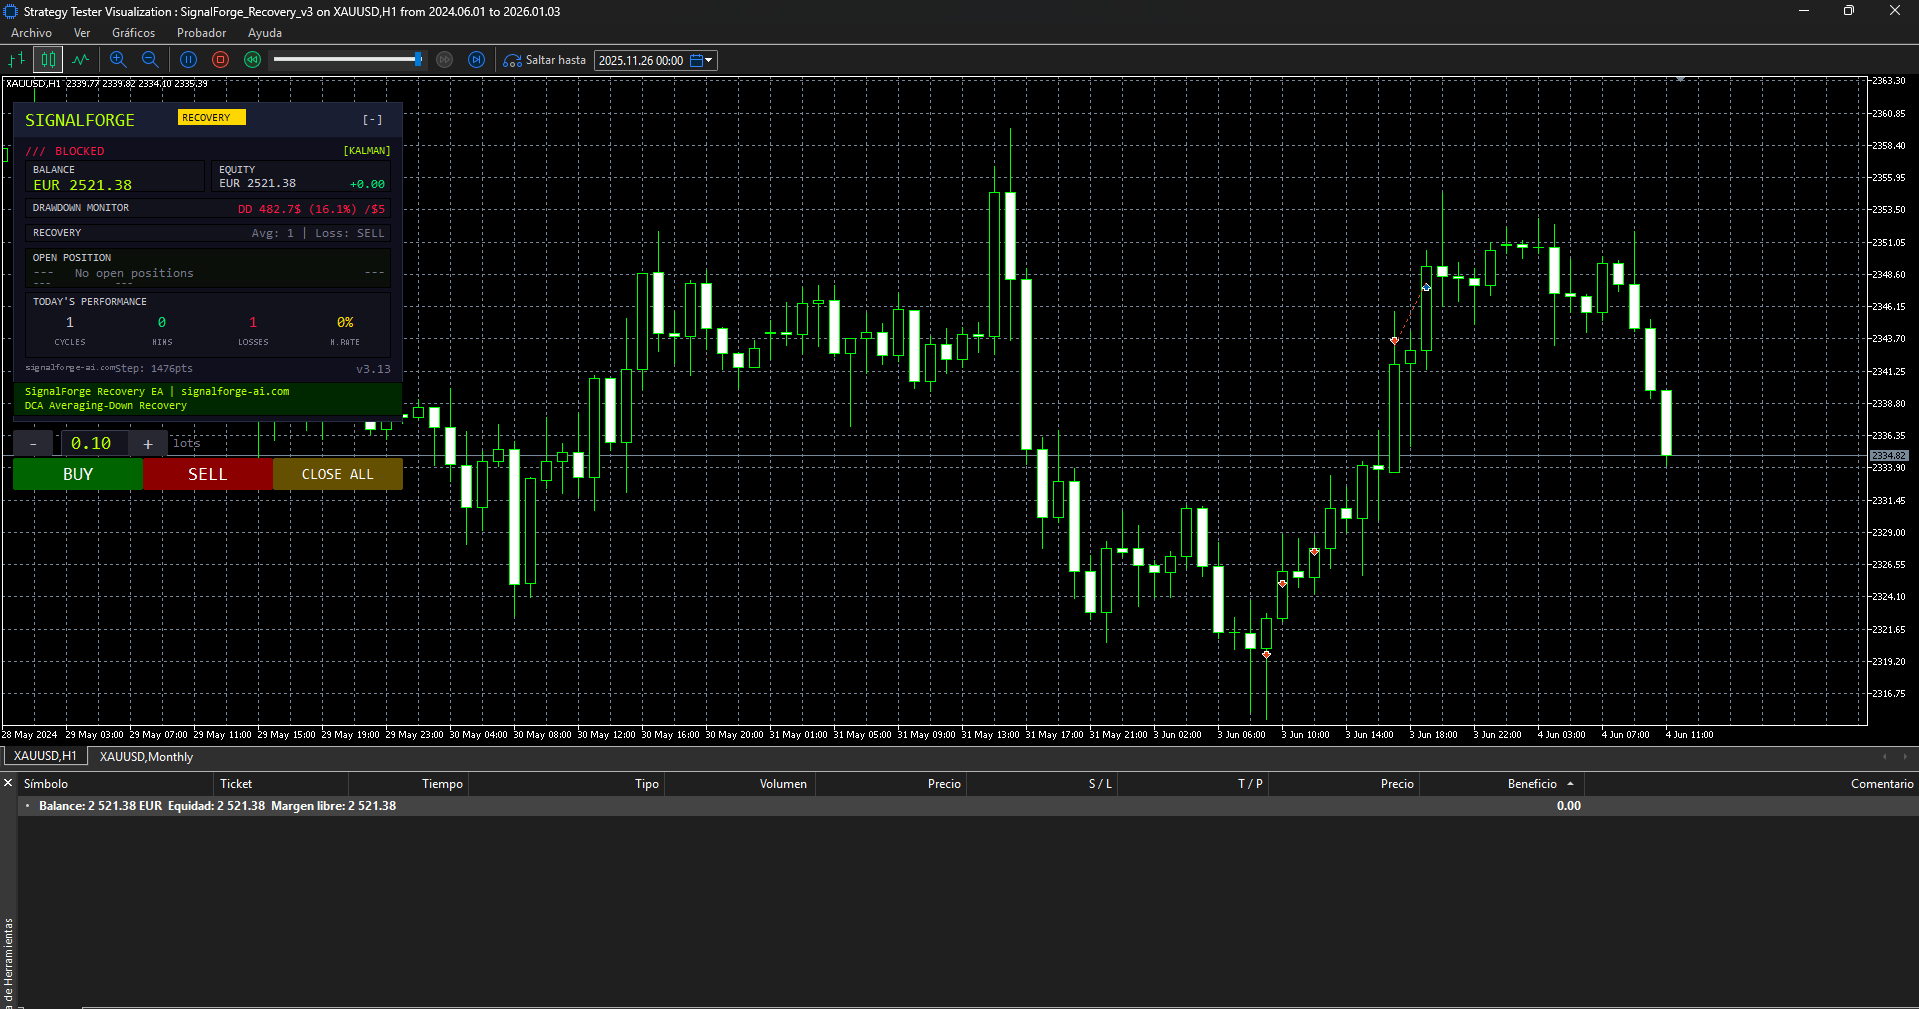Open the Probador menu
This screenshot has height=1009, width=1919.
tap(202, 33)
